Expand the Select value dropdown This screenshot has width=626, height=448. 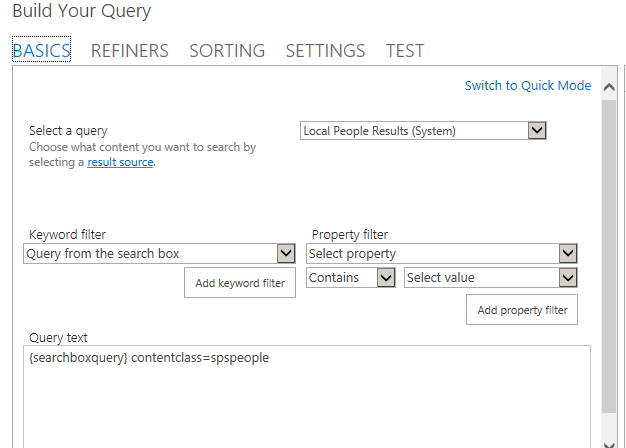coord(567,278)
